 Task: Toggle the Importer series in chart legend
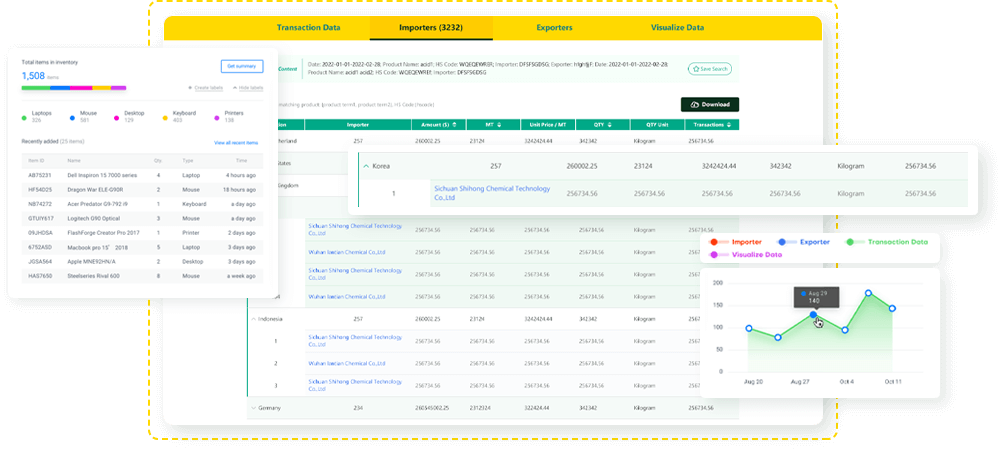point(712,242)
